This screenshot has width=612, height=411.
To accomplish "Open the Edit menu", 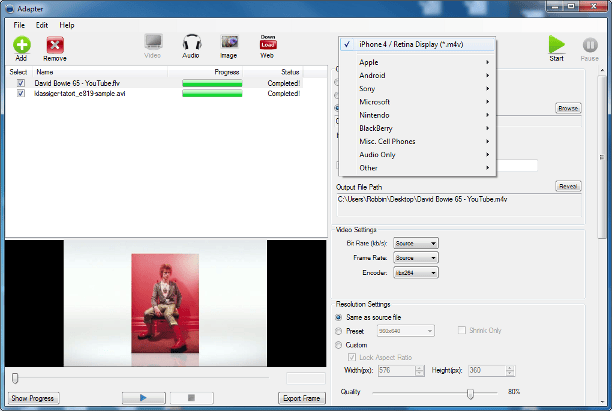I will point(42,25).
